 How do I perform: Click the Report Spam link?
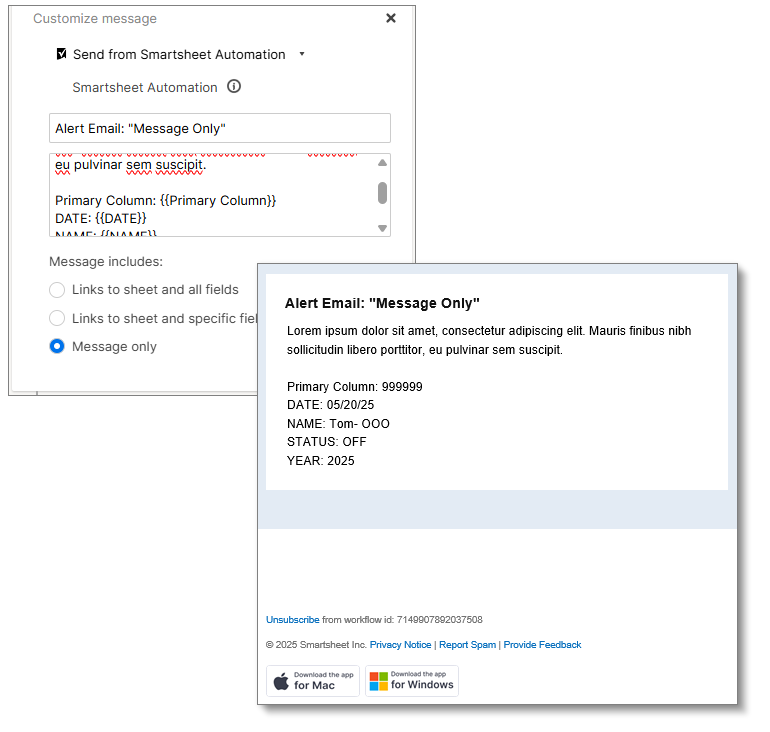point(468,645)
